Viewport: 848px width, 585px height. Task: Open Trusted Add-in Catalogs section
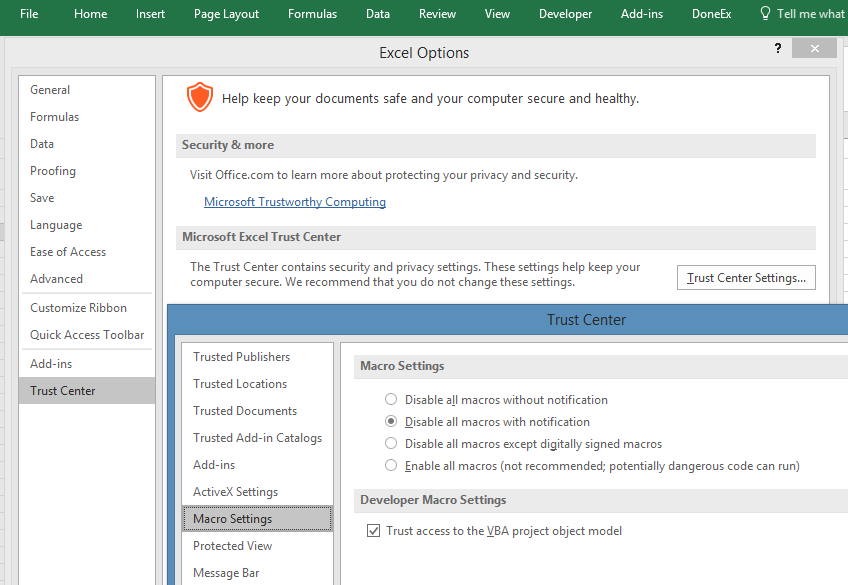click(257, 438)
